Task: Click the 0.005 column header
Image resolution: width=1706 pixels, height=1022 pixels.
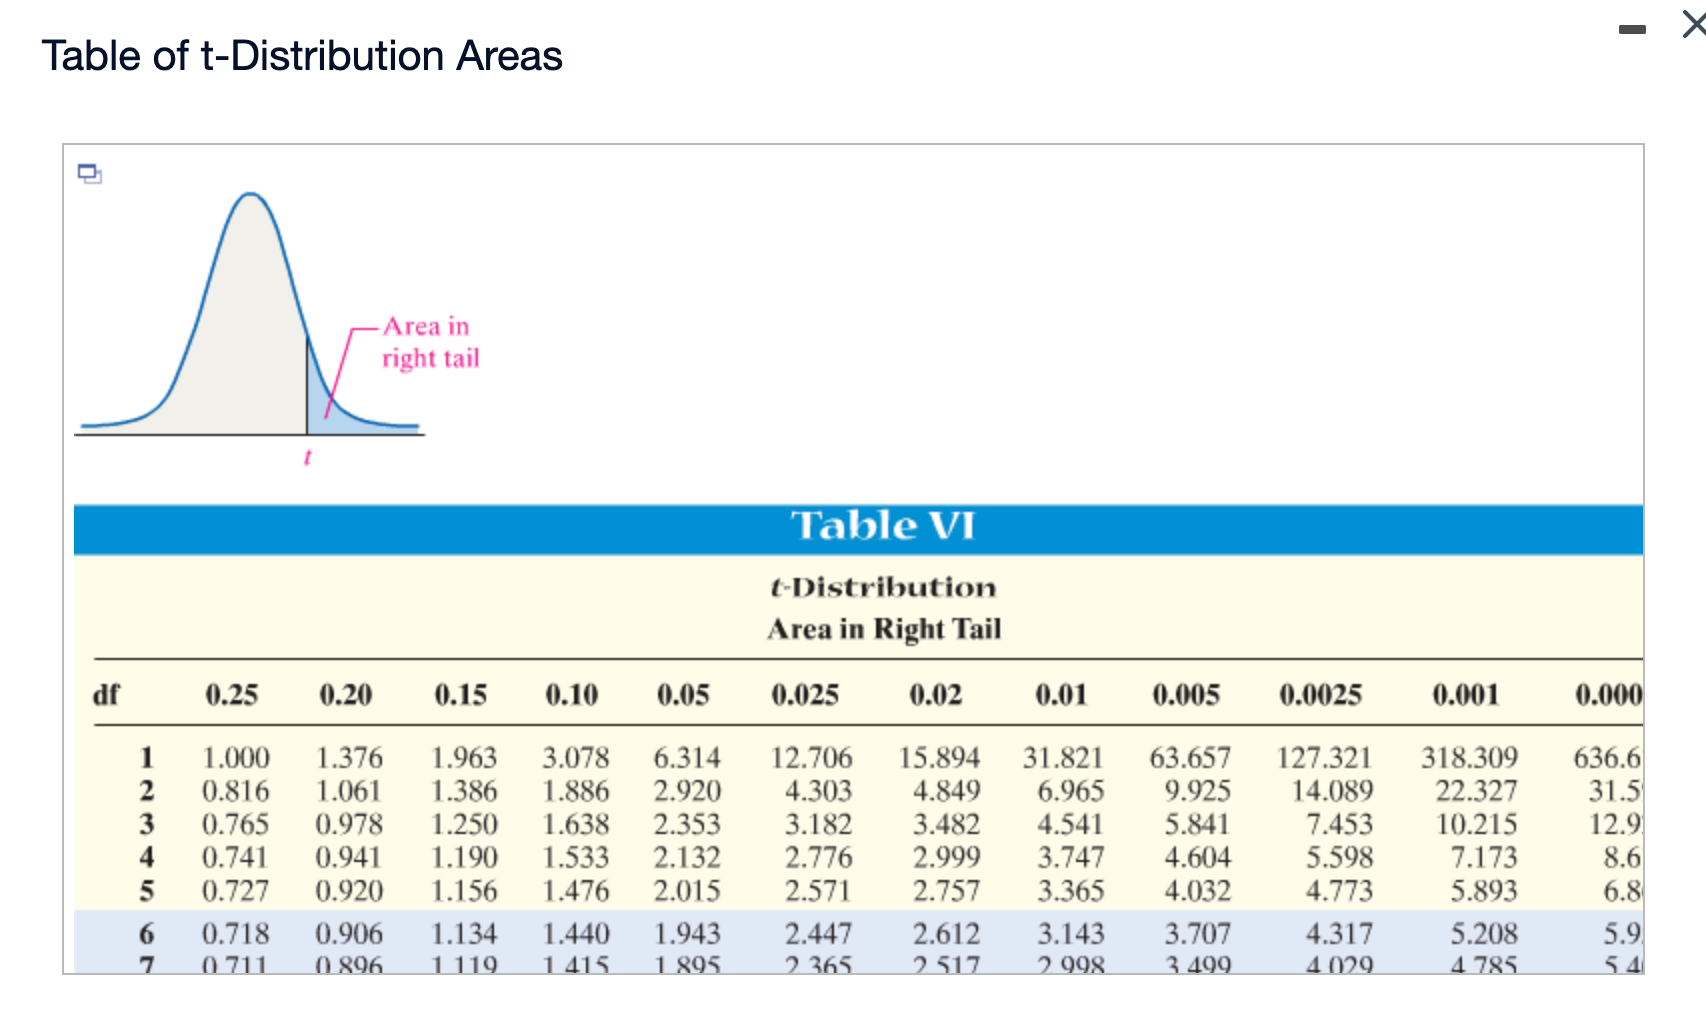Action: click(1186, 695)
